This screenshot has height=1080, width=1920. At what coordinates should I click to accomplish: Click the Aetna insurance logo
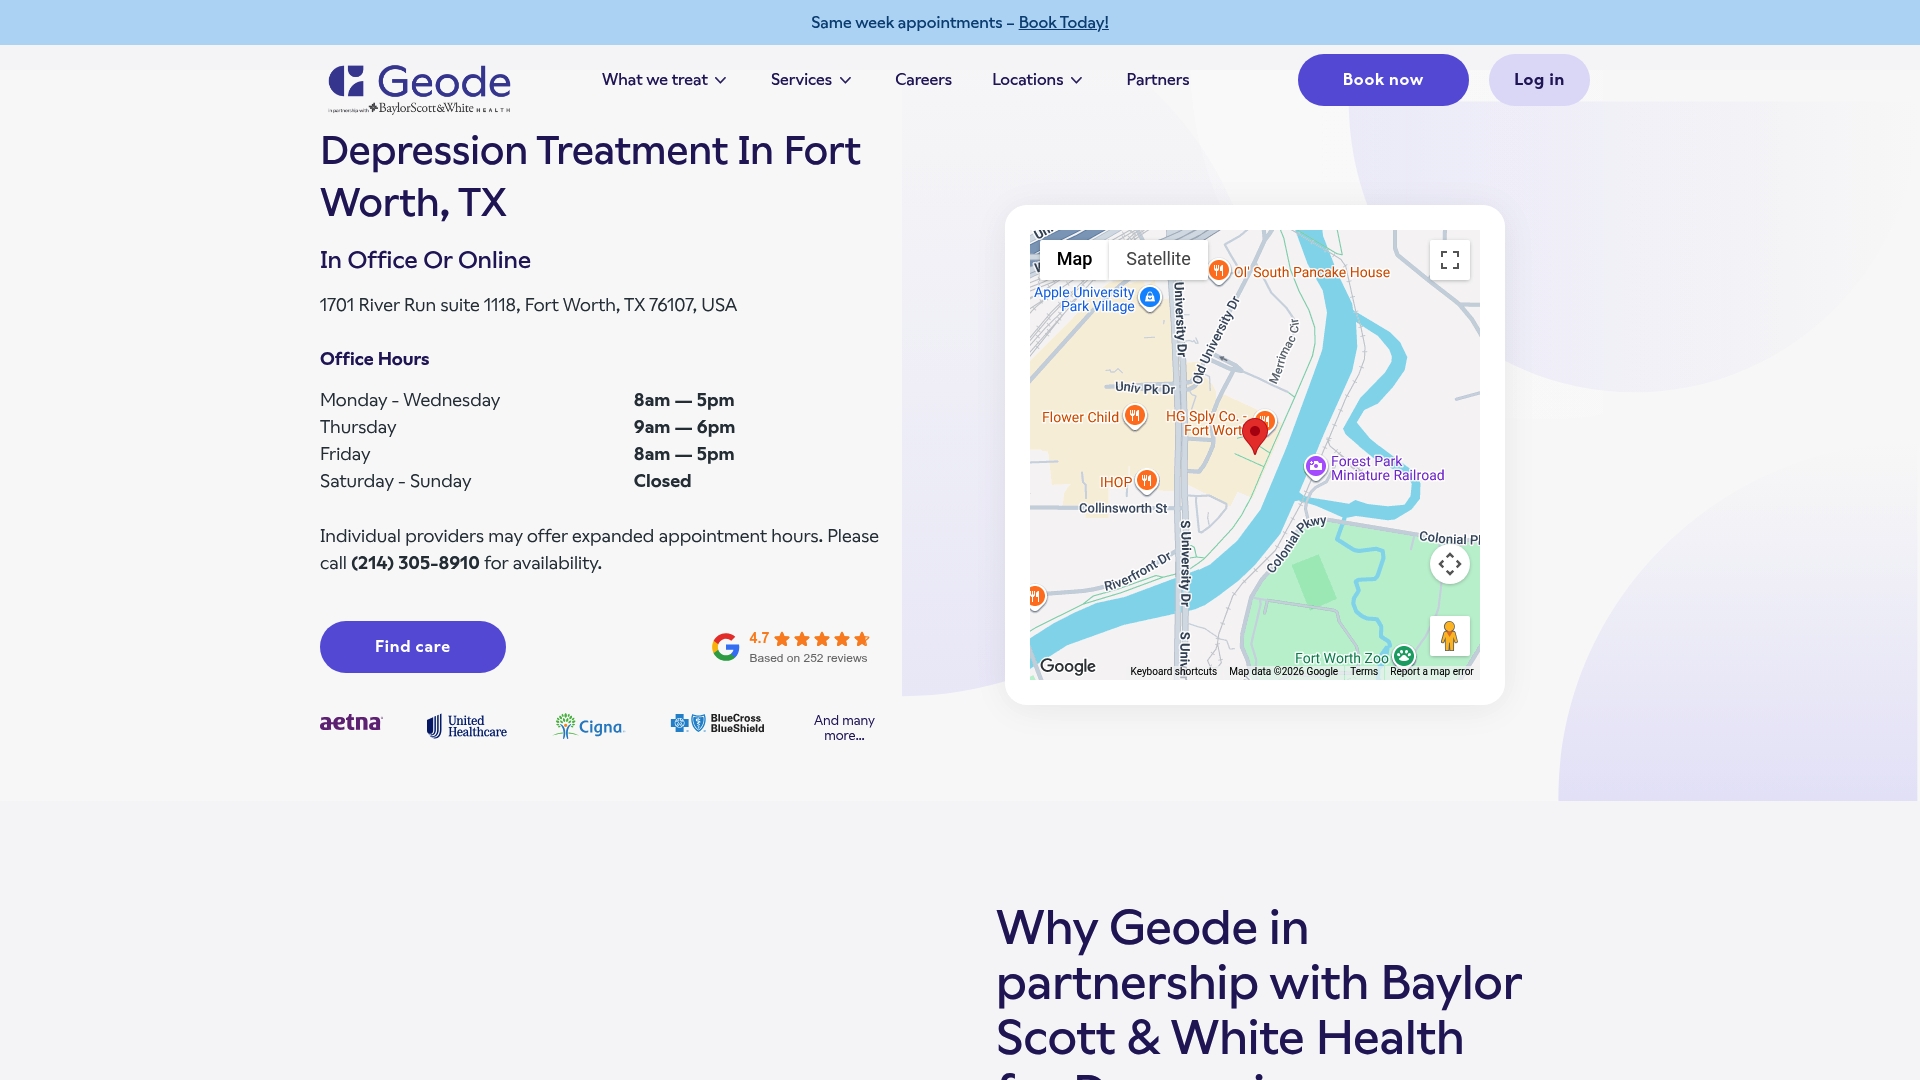click(x=351, y=723)
